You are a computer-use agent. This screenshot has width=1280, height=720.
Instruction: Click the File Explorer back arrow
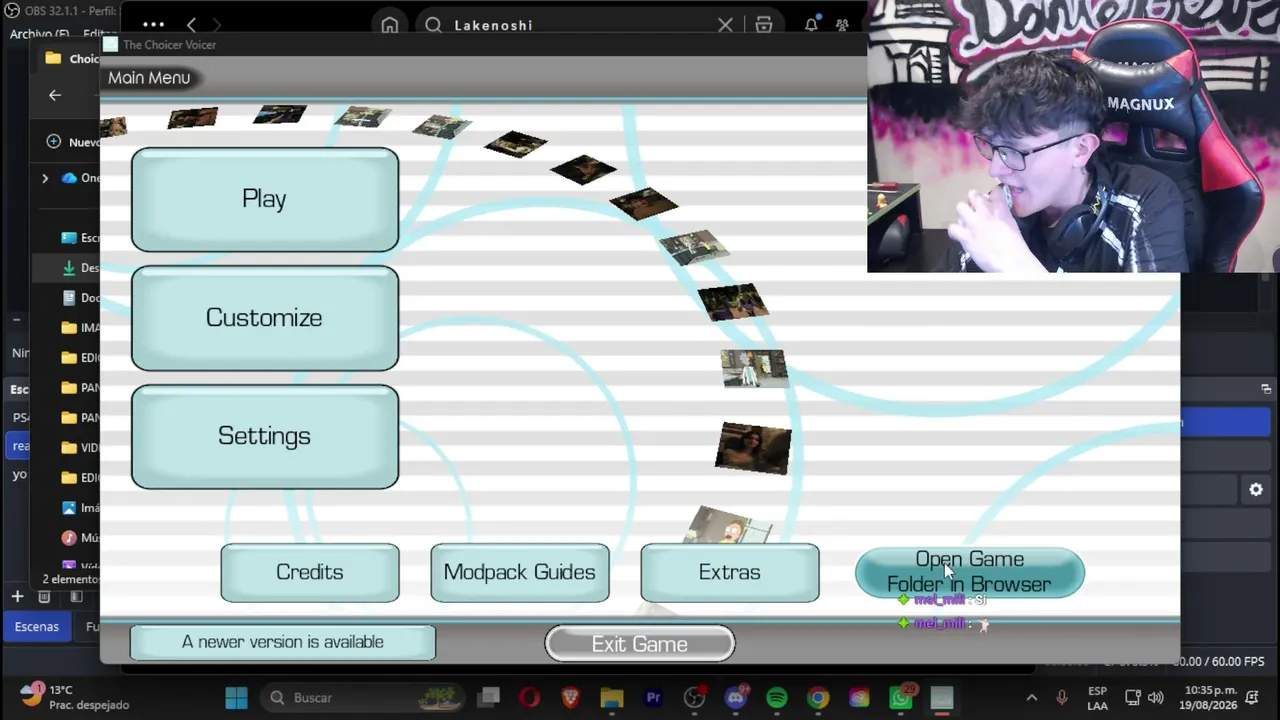[55, 95]
